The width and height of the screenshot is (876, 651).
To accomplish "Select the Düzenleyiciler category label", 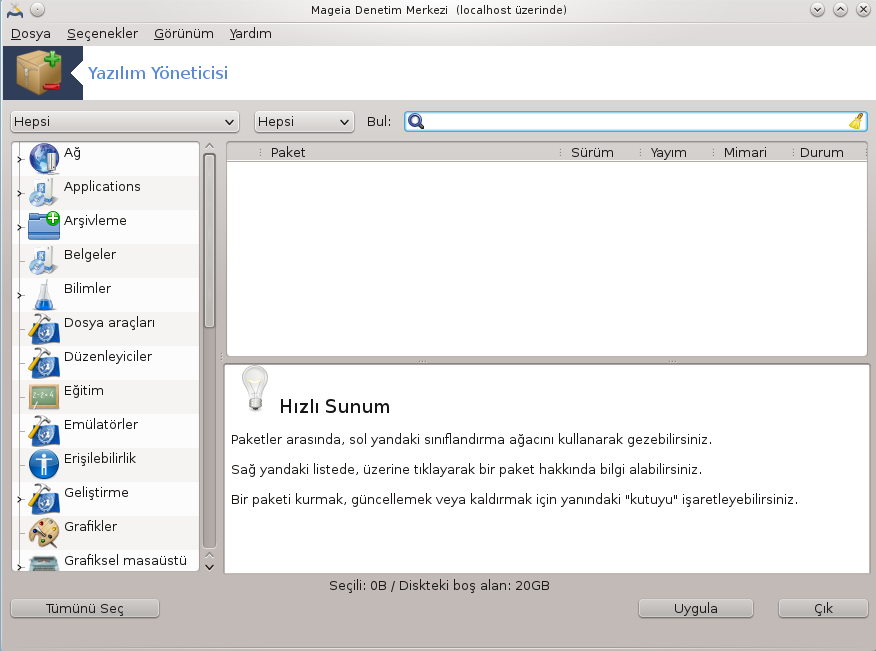I will 108,357.
